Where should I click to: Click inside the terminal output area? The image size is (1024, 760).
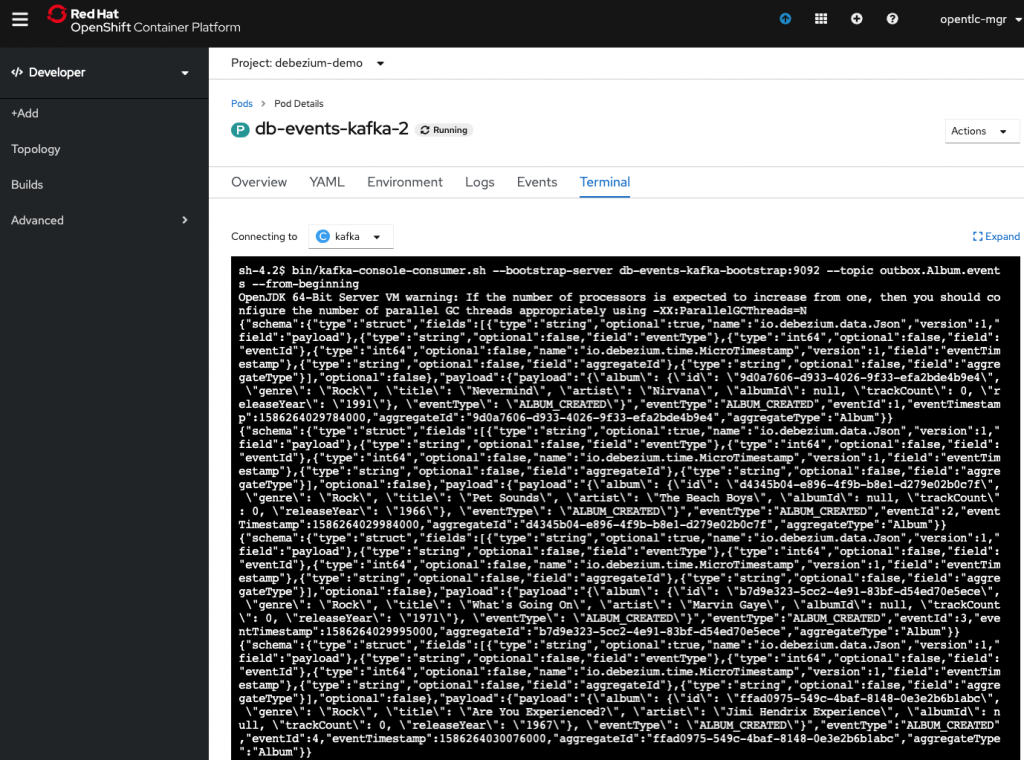pos(618,500)
